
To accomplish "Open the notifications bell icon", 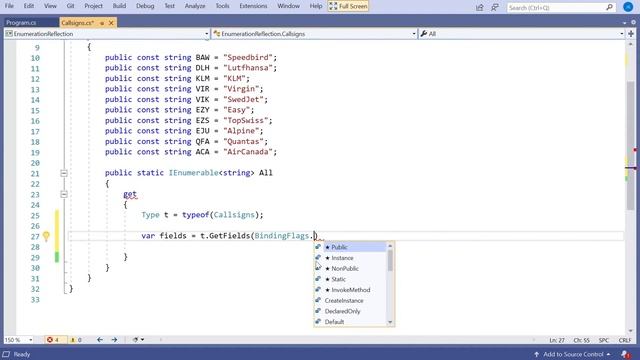I will pos(626,354).
